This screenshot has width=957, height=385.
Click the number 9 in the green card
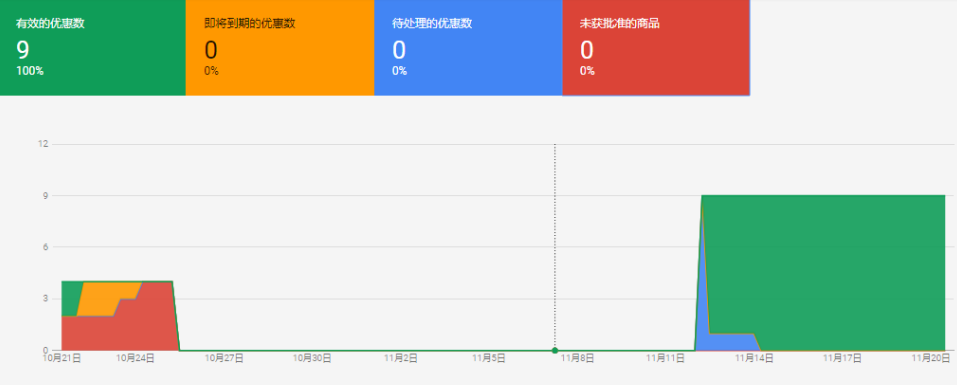pyautogui.click(x=22, y=51)
